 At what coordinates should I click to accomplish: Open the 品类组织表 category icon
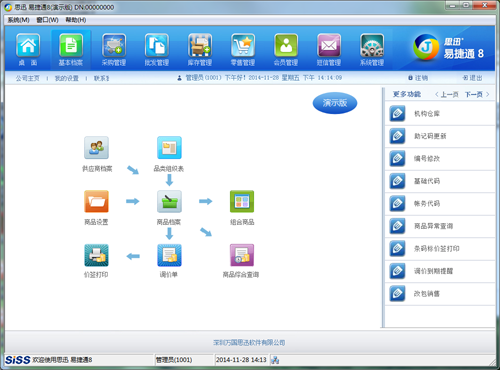[169, 147]
